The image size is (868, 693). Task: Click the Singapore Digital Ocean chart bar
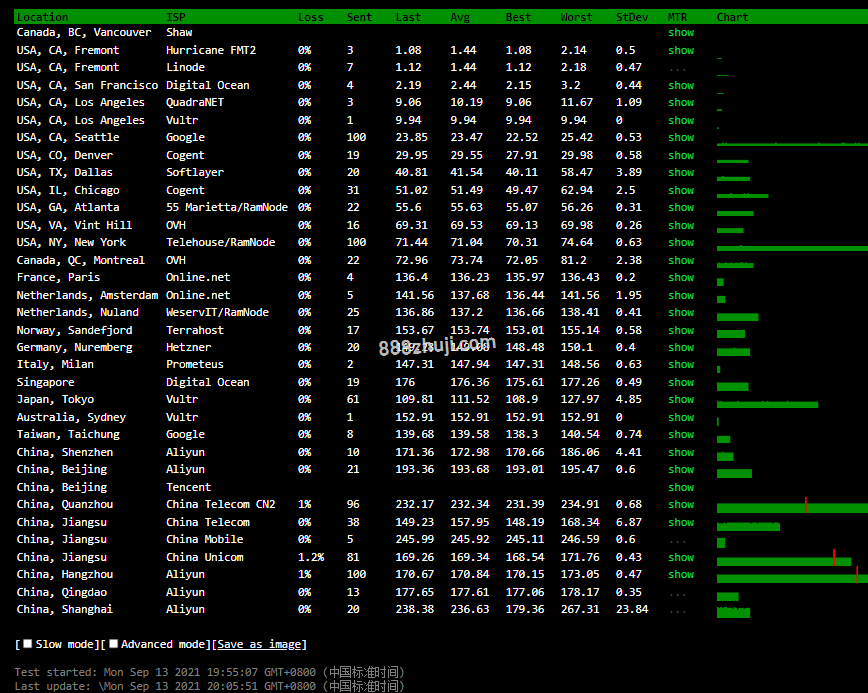pos(733,386)
